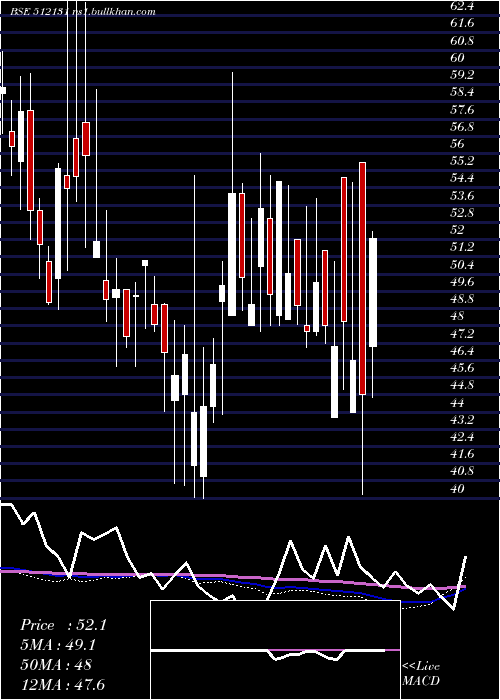Click the 41.6 price axis label
This screenshot has height=700, width=500.
(462, 454)
